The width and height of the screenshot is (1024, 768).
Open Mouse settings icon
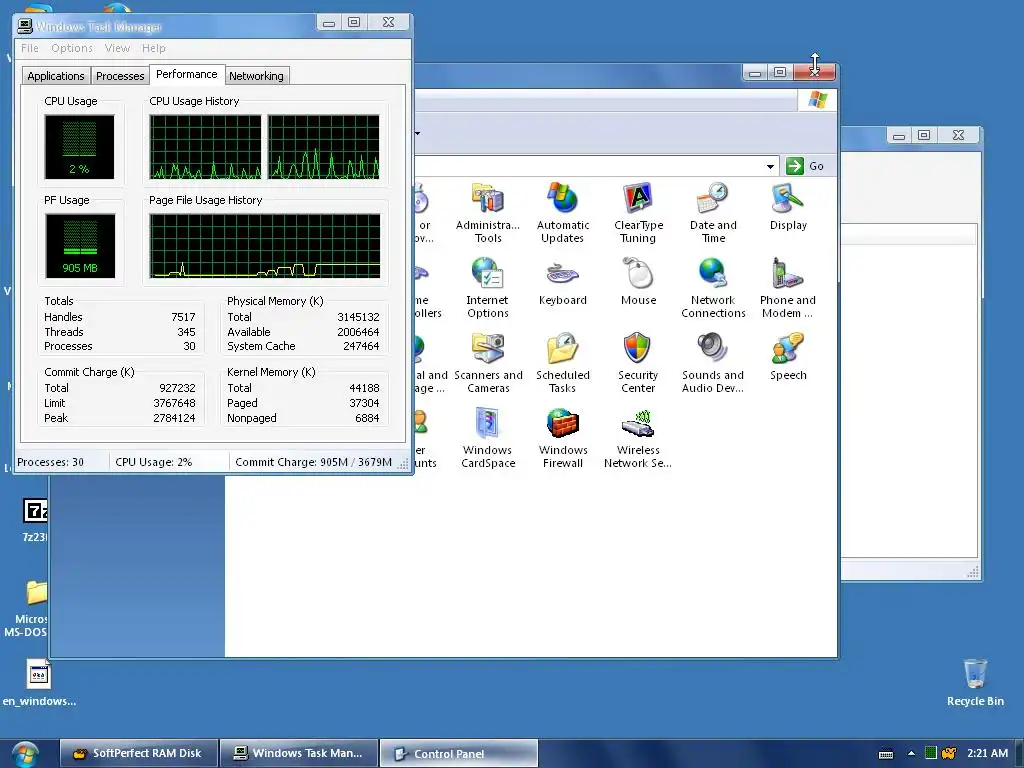pos(638,282)
